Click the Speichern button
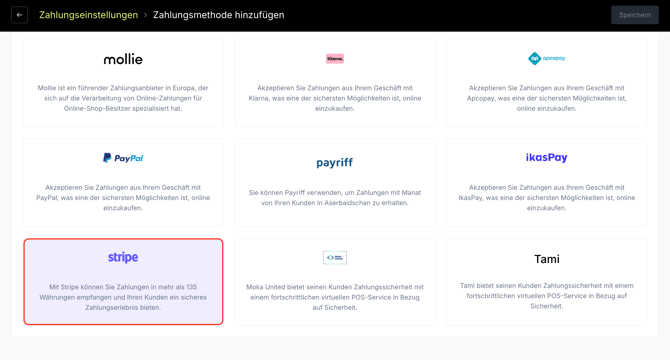670x360 pixels. (635, 15)
